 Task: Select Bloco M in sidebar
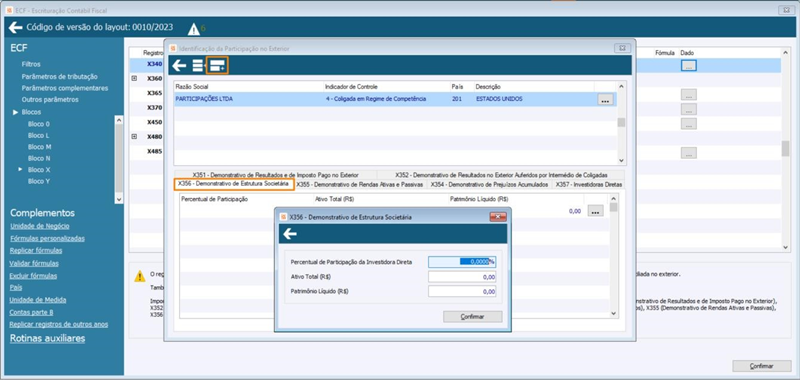point(39,146)
